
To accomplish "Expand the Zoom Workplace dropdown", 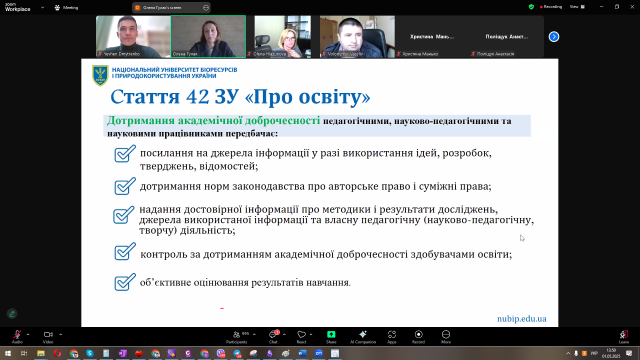I will 42,7.
